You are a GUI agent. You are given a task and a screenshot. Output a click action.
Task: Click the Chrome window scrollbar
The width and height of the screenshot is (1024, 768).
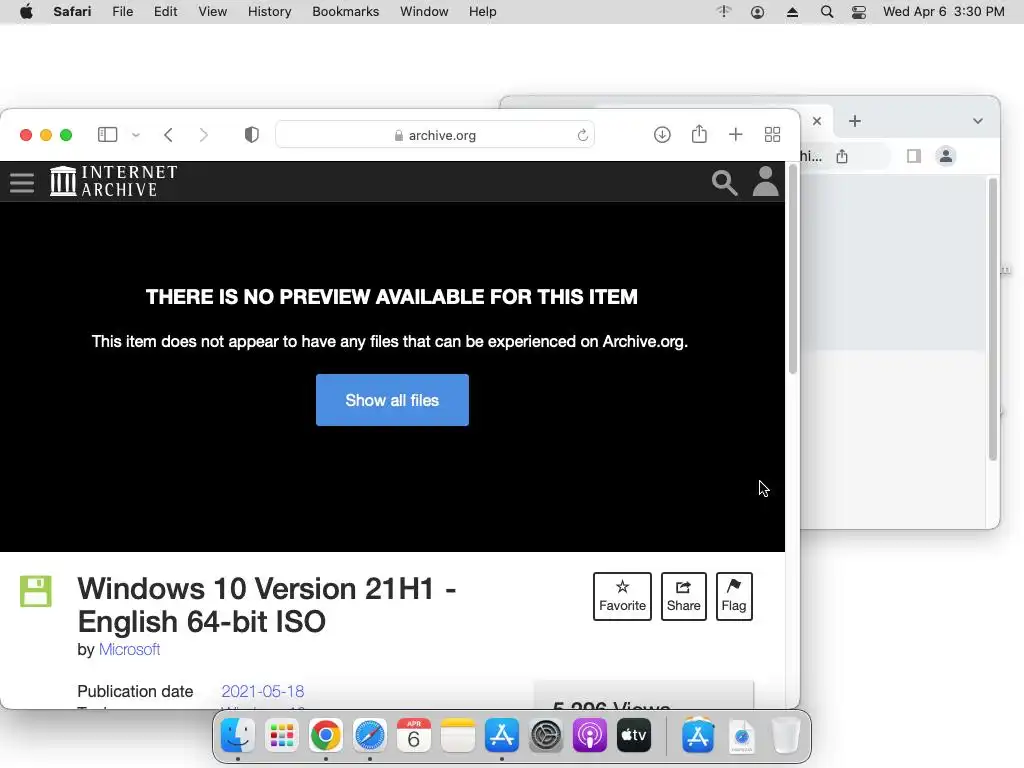click(993, 320)
